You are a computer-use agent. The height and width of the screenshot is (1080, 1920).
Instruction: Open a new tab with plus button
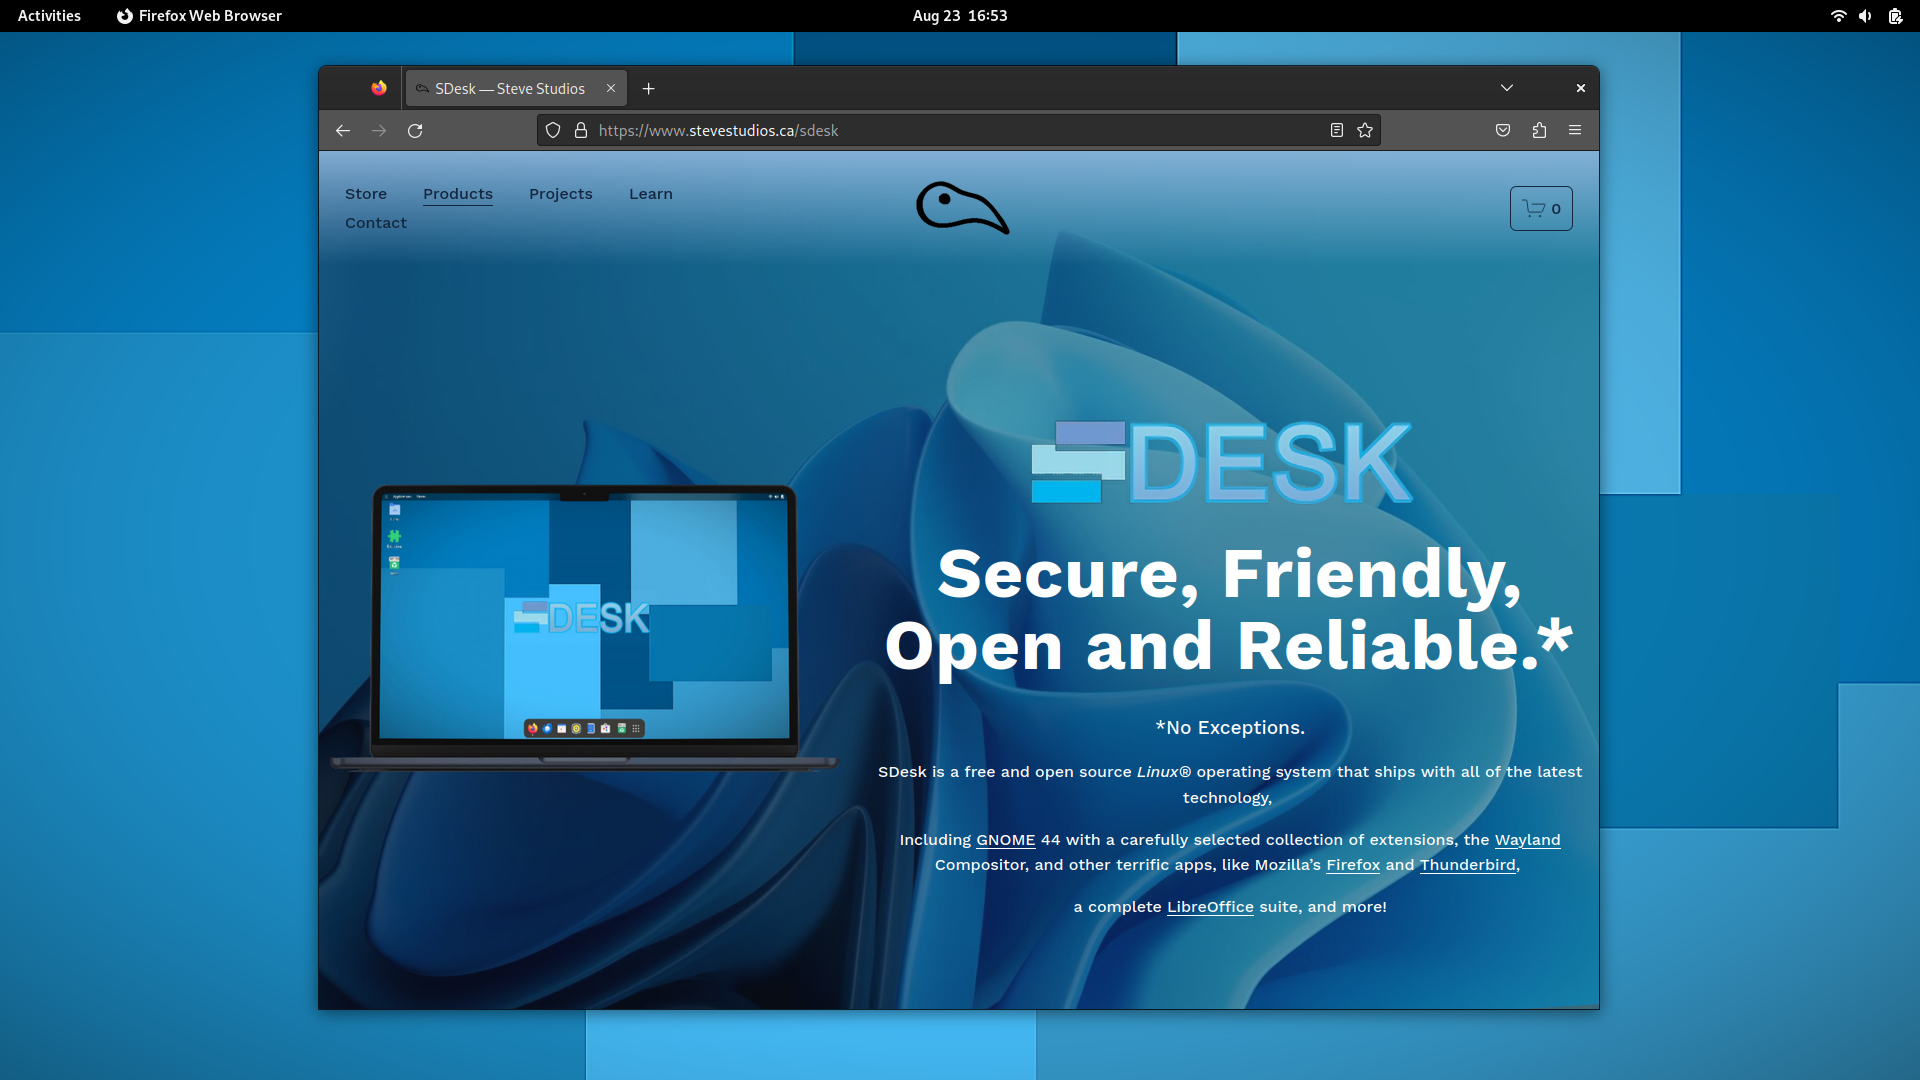649,88
